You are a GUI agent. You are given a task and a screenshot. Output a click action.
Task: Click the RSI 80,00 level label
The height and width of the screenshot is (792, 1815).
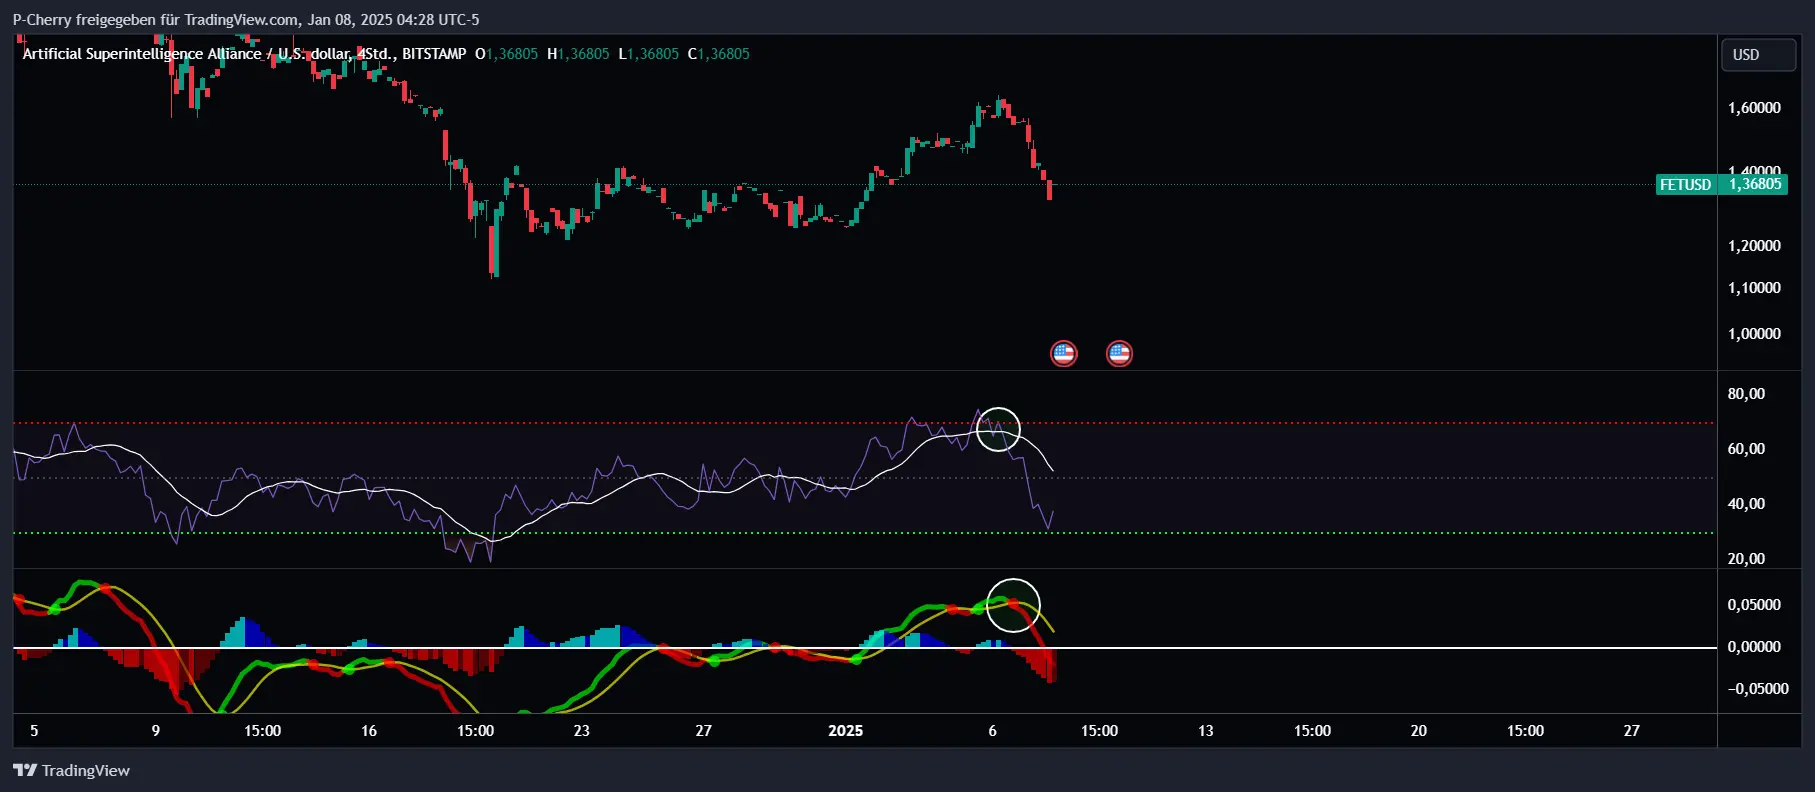click(1746, 394)
